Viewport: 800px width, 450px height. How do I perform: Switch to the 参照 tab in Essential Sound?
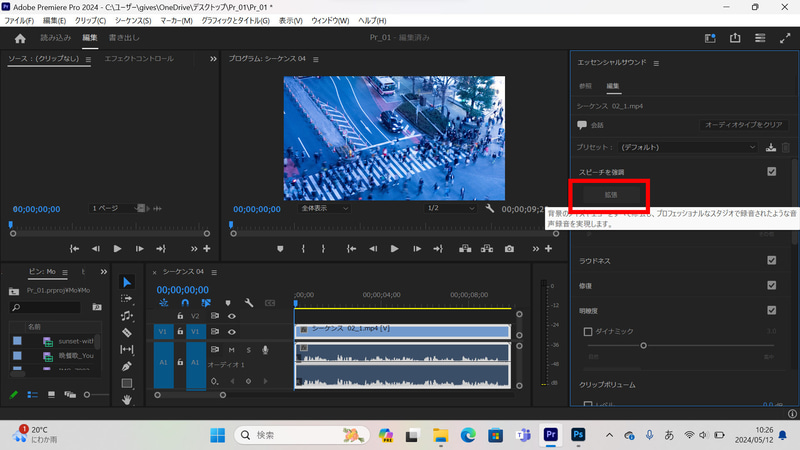click(x=586, y=86)
